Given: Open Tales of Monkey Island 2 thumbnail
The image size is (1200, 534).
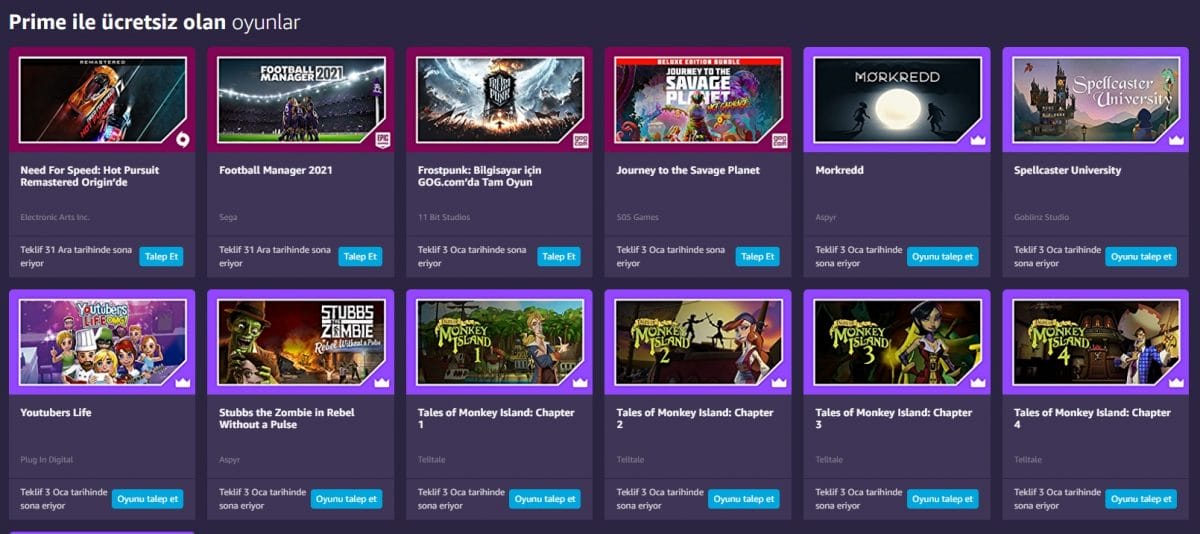Looking at the screenshot, I should 698,342.
